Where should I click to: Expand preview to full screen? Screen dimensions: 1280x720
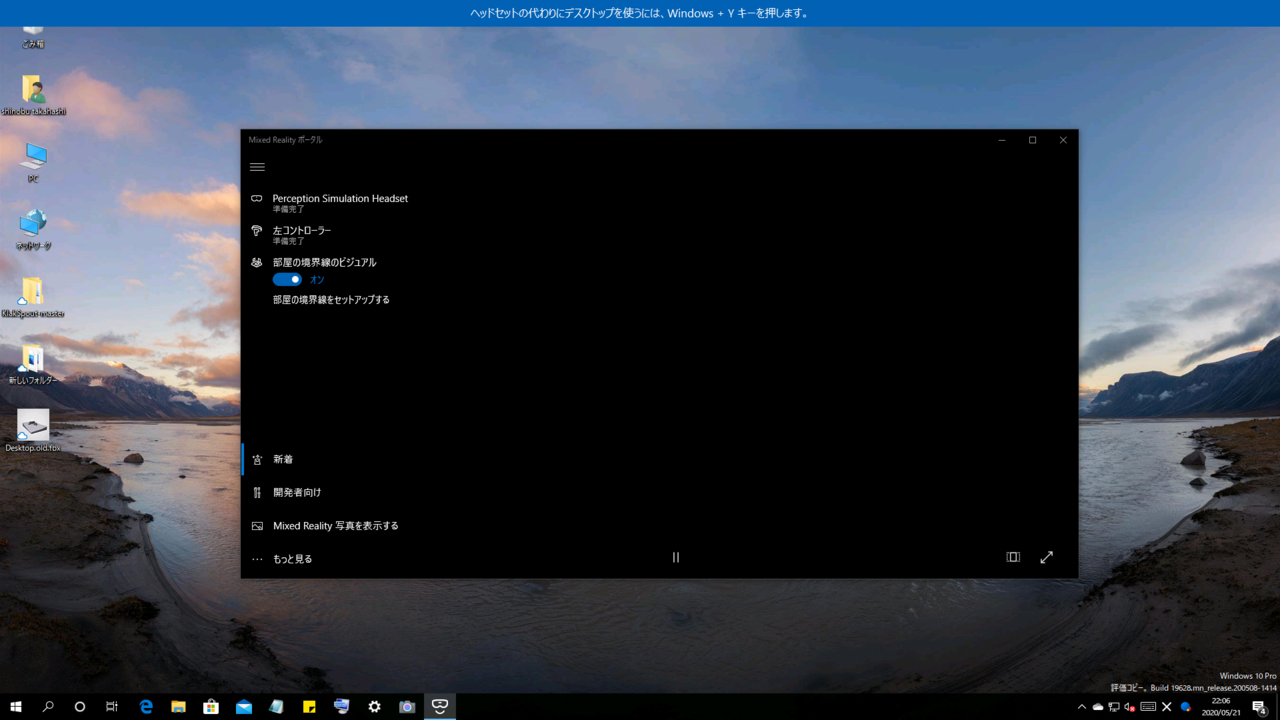point(1047,557)
